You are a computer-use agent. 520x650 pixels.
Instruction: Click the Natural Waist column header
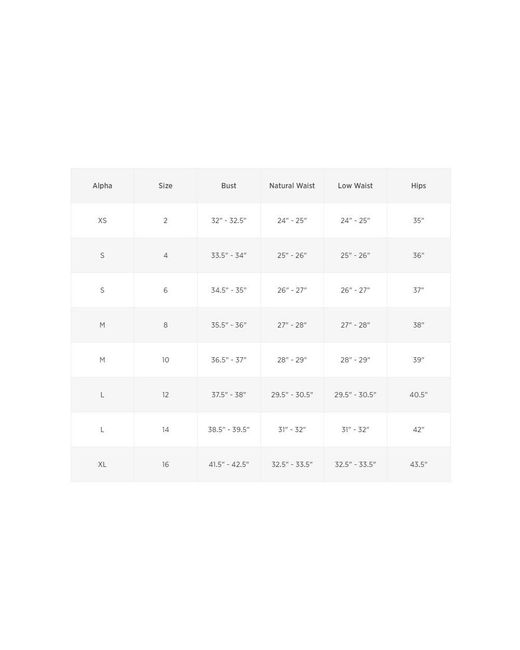[292, 186]
